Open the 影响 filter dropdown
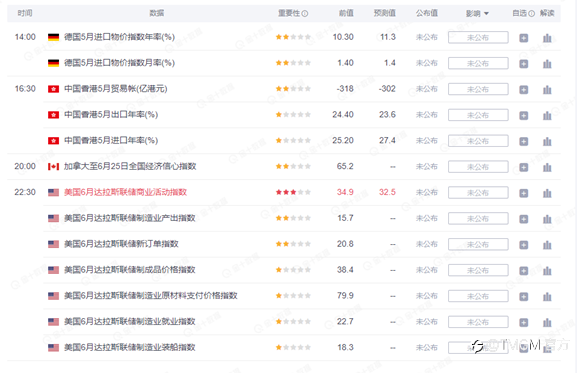This screenshot has height=373, width=577. 477,14
